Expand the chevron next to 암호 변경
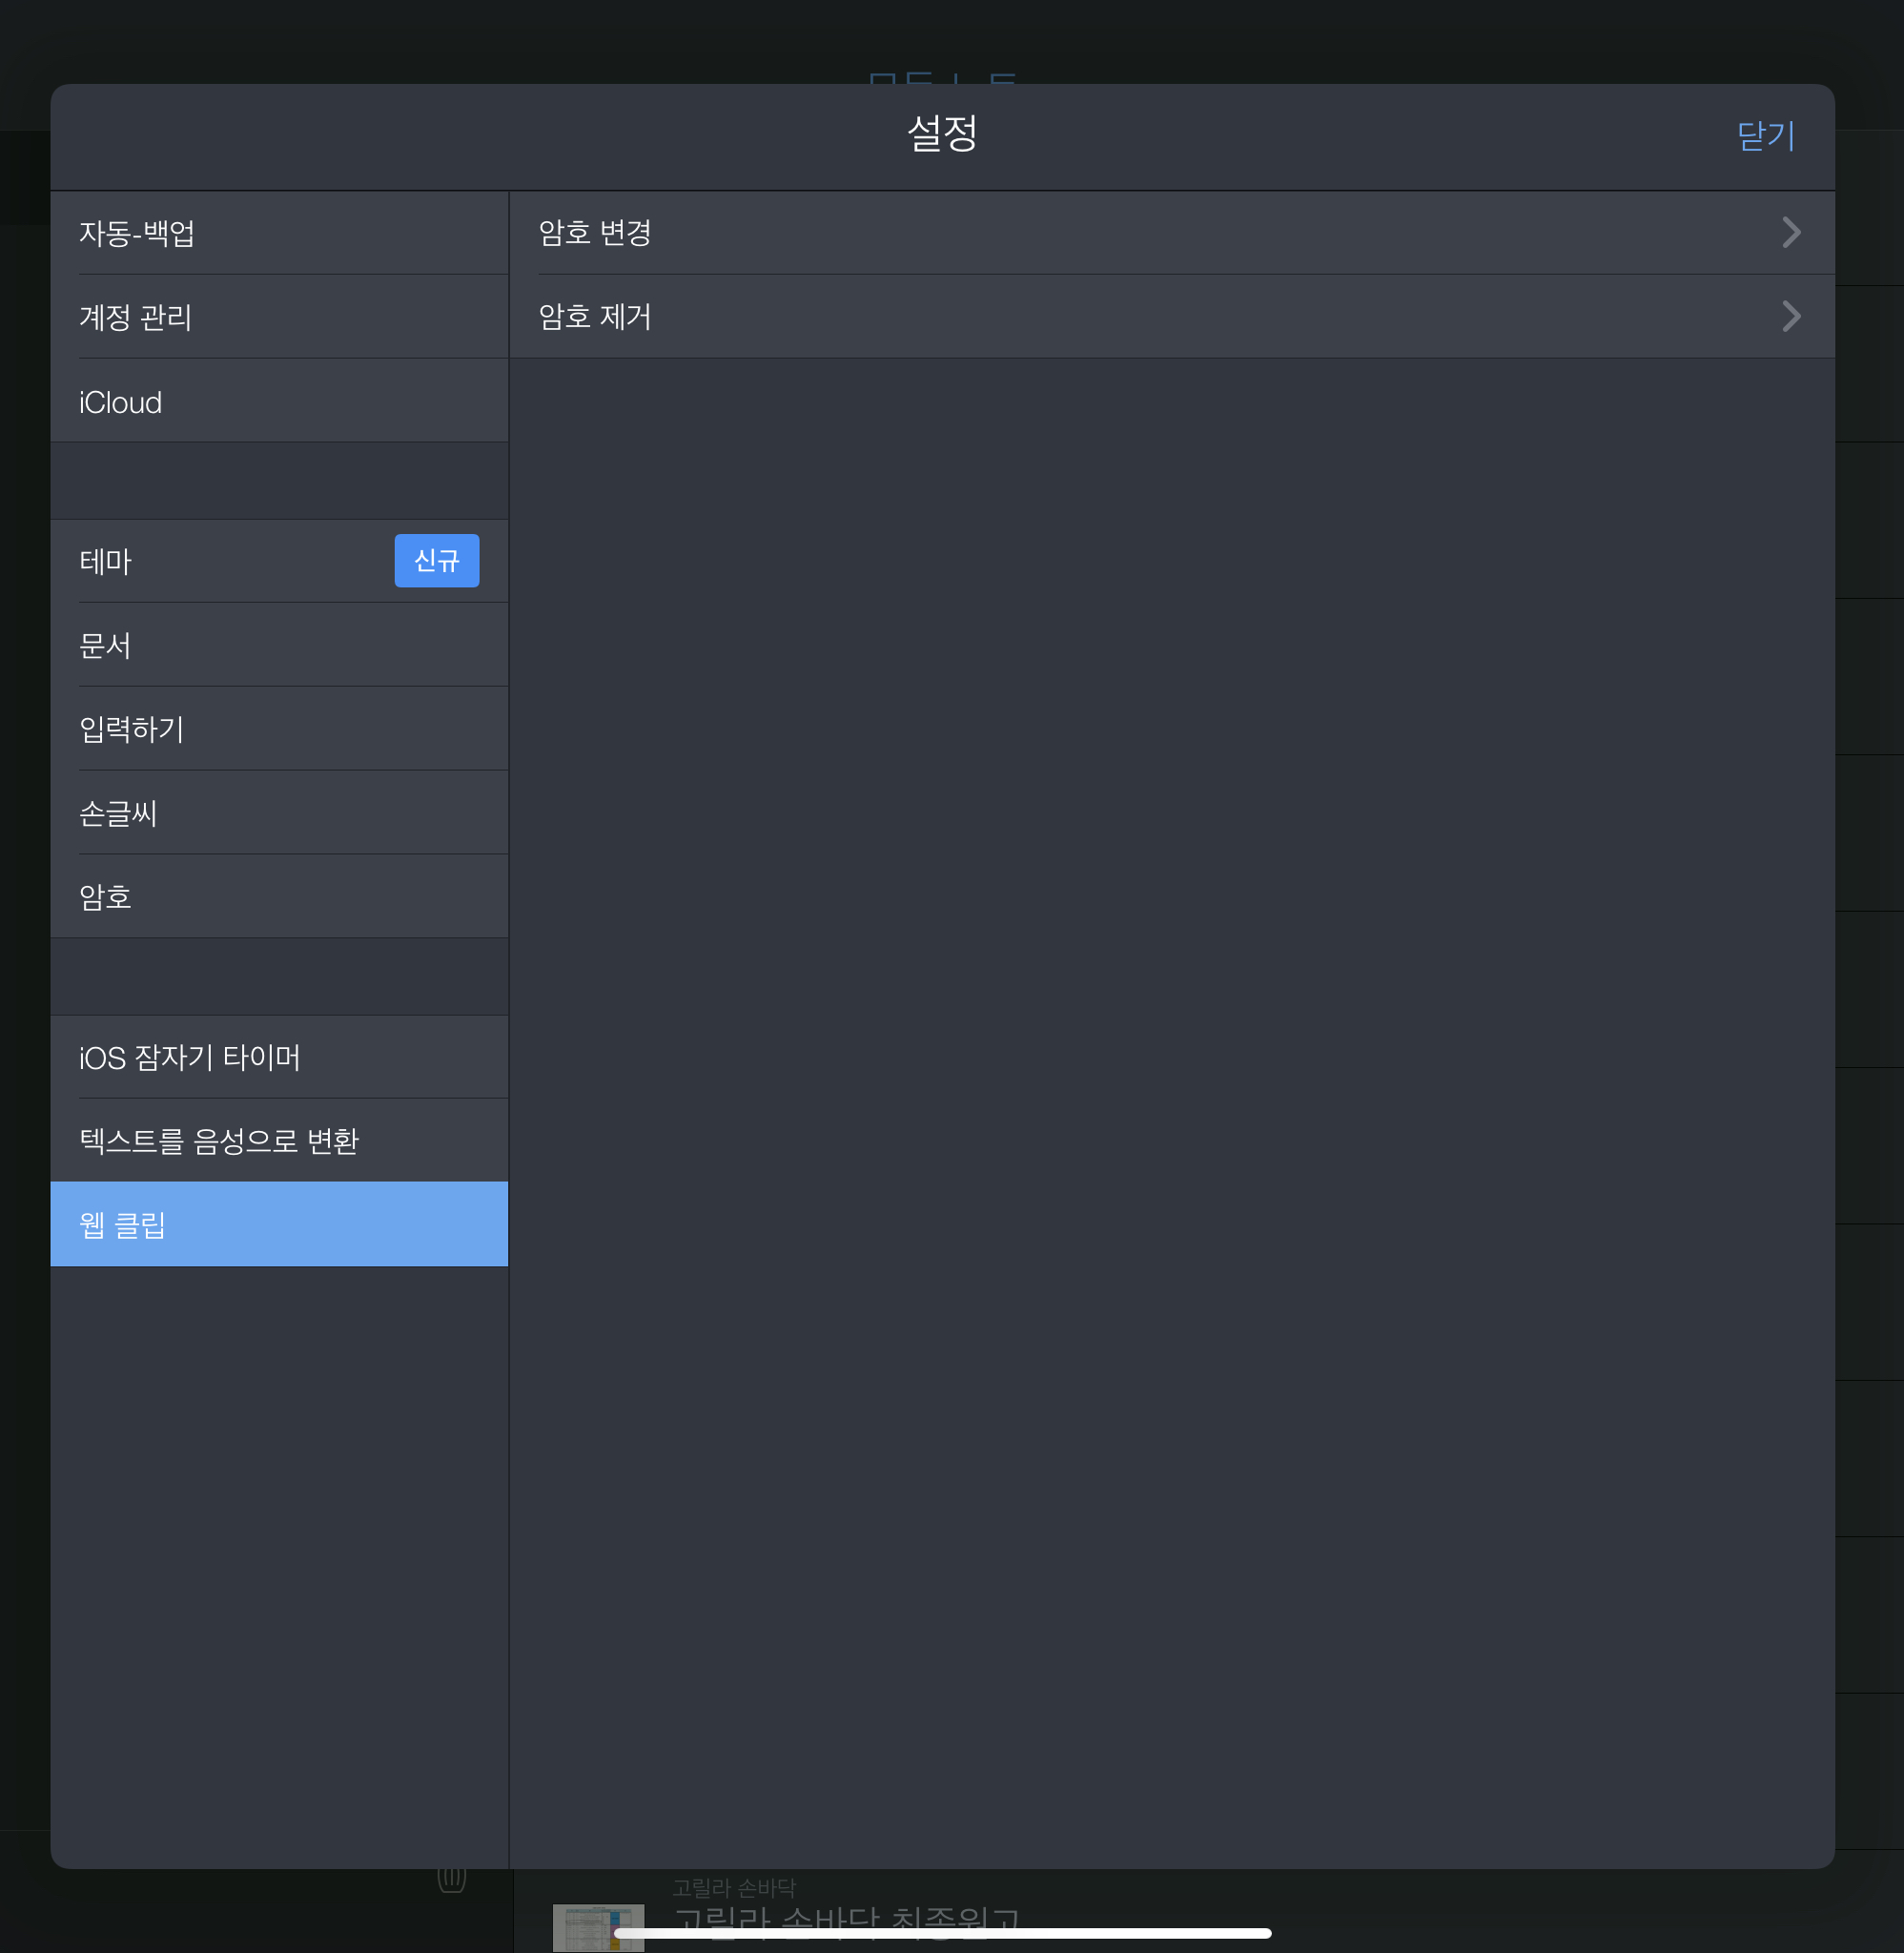Image resolution: width=1904 pixels, height=1953 pixels. click(1791, 233)
